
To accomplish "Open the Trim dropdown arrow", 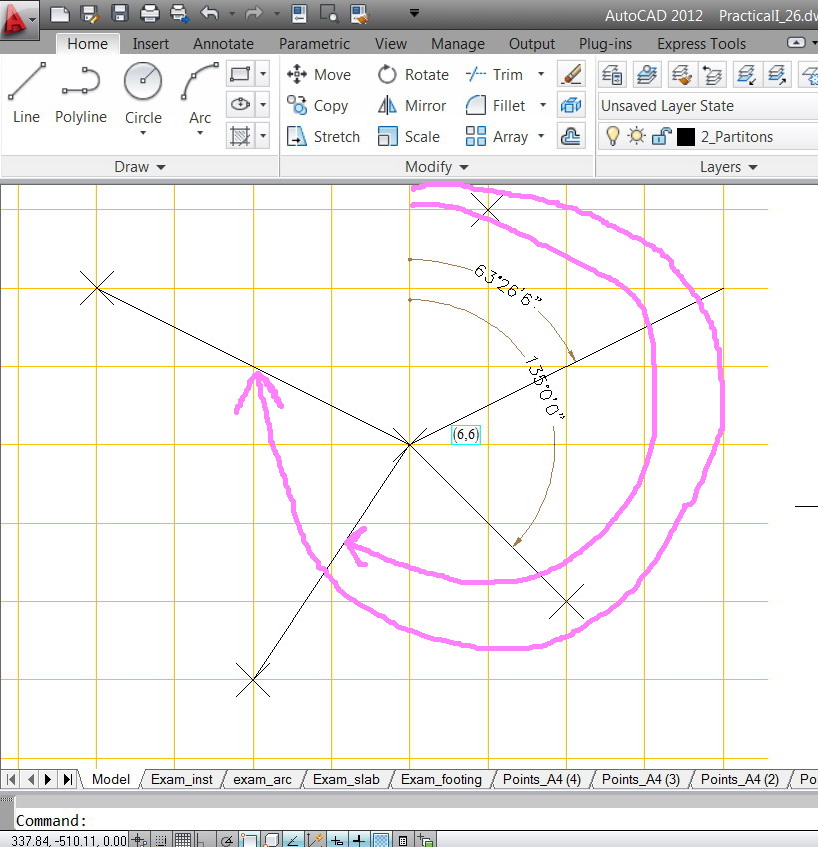I will click(x=541, y=74).
